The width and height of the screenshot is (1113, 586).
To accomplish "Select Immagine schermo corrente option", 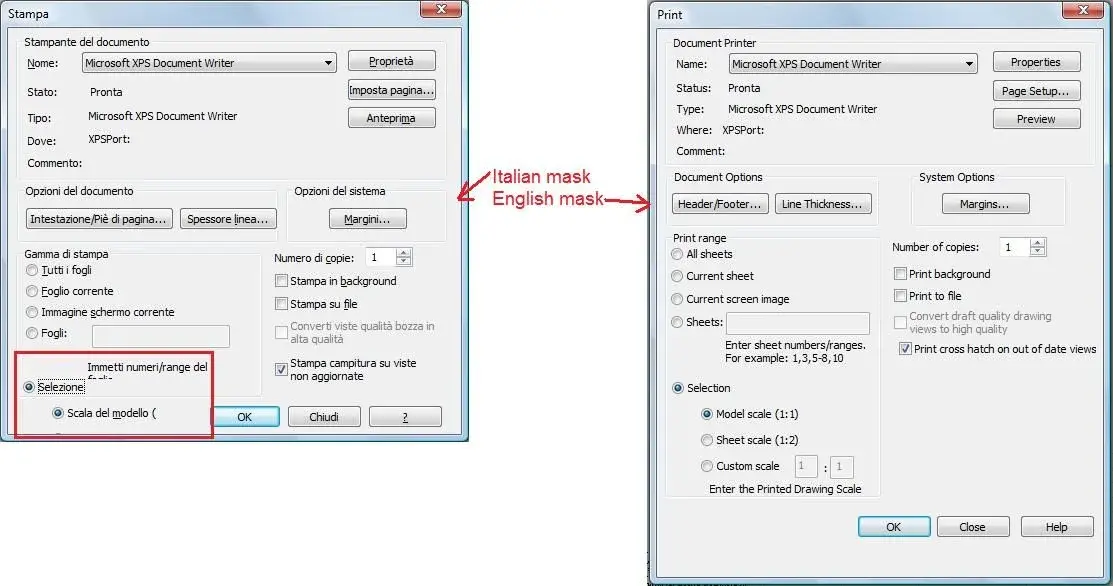I will [x=32, y=311].
